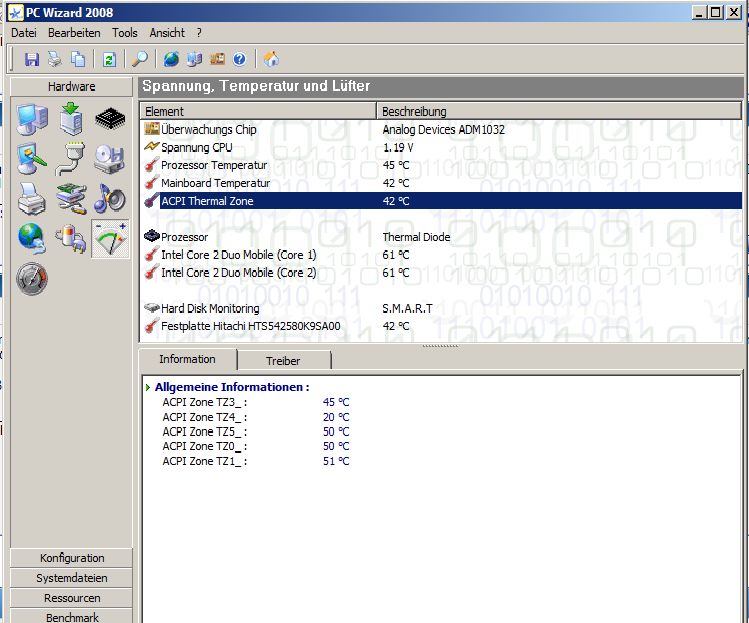The width and height of the screenshot is (749, 623).
Task: Select the Prozessor Temperatur row
Action: (x=441, y=165)
